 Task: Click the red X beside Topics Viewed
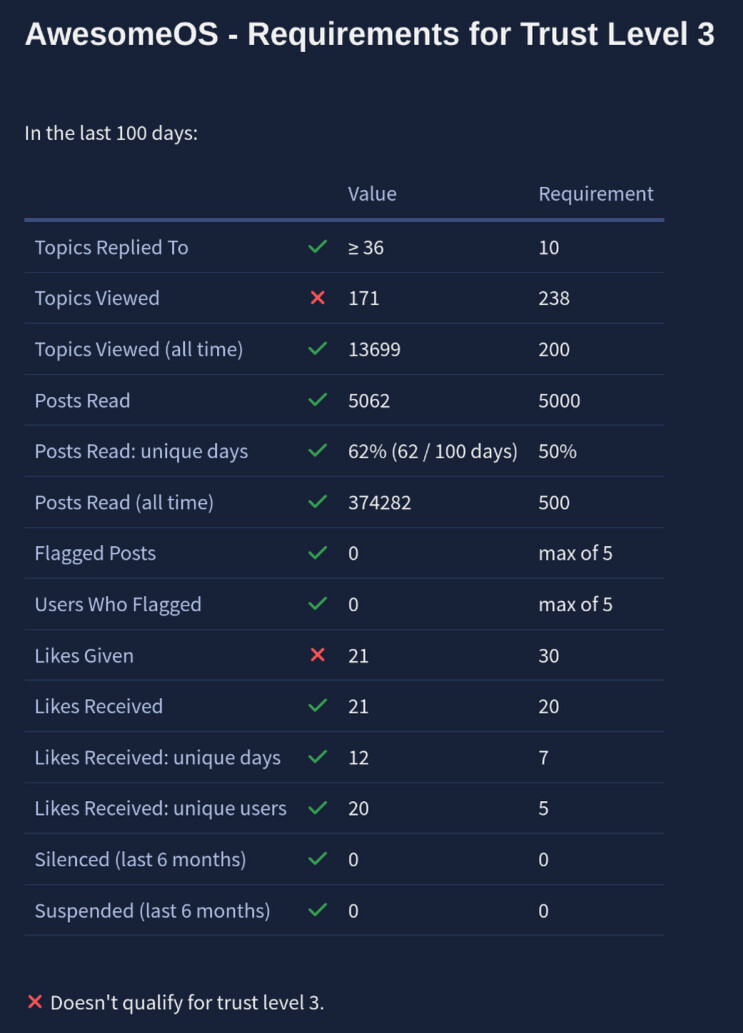coord(318,298)
